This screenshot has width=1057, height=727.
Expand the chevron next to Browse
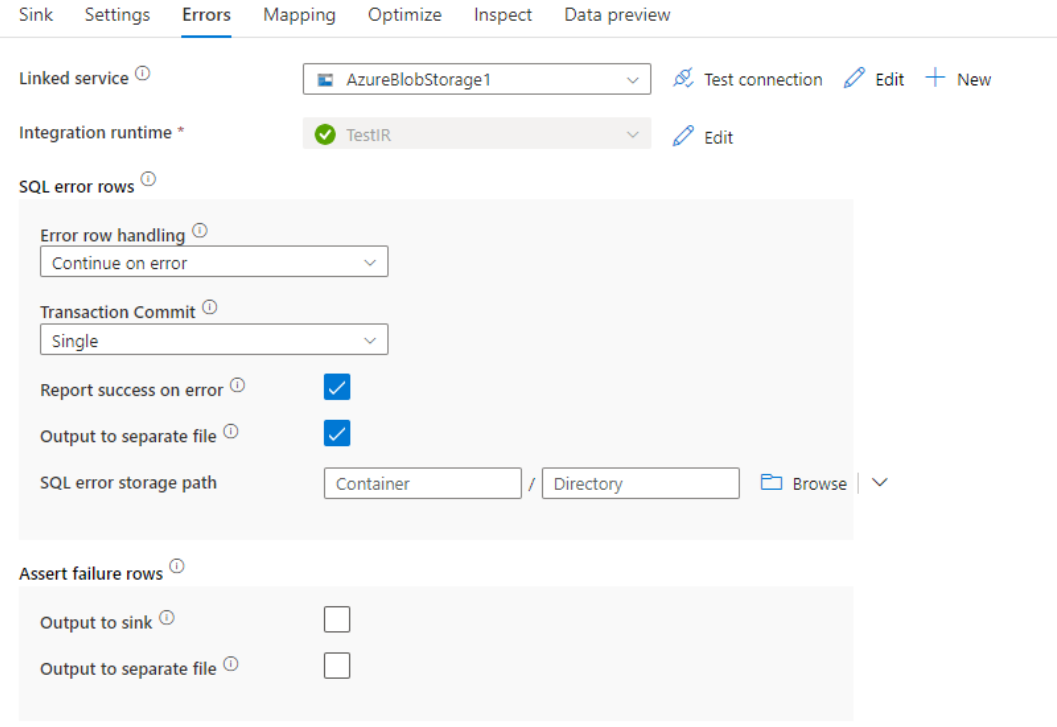click(x=879, y=483)
